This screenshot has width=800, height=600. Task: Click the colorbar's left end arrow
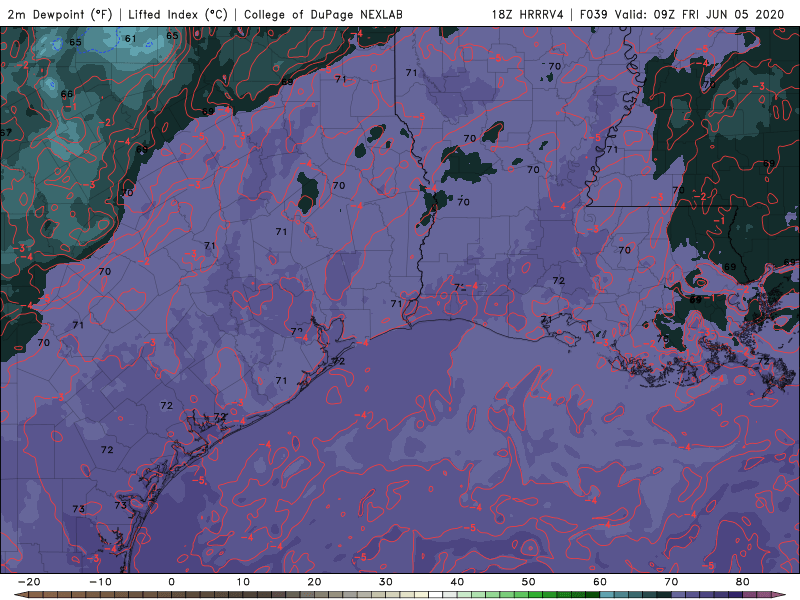(20, 595)
